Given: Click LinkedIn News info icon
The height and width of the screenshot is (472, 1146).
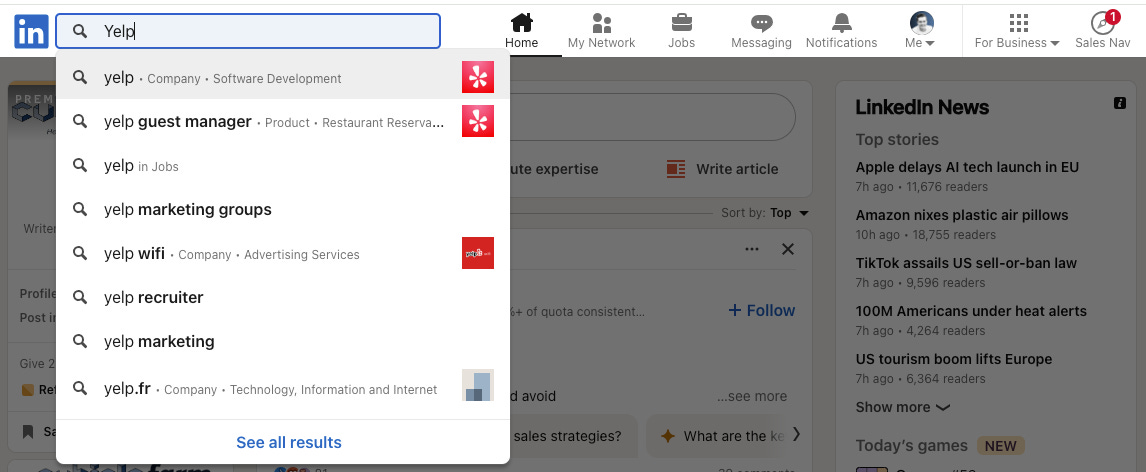Looking at the screenshot, I should click(1120, 103).
